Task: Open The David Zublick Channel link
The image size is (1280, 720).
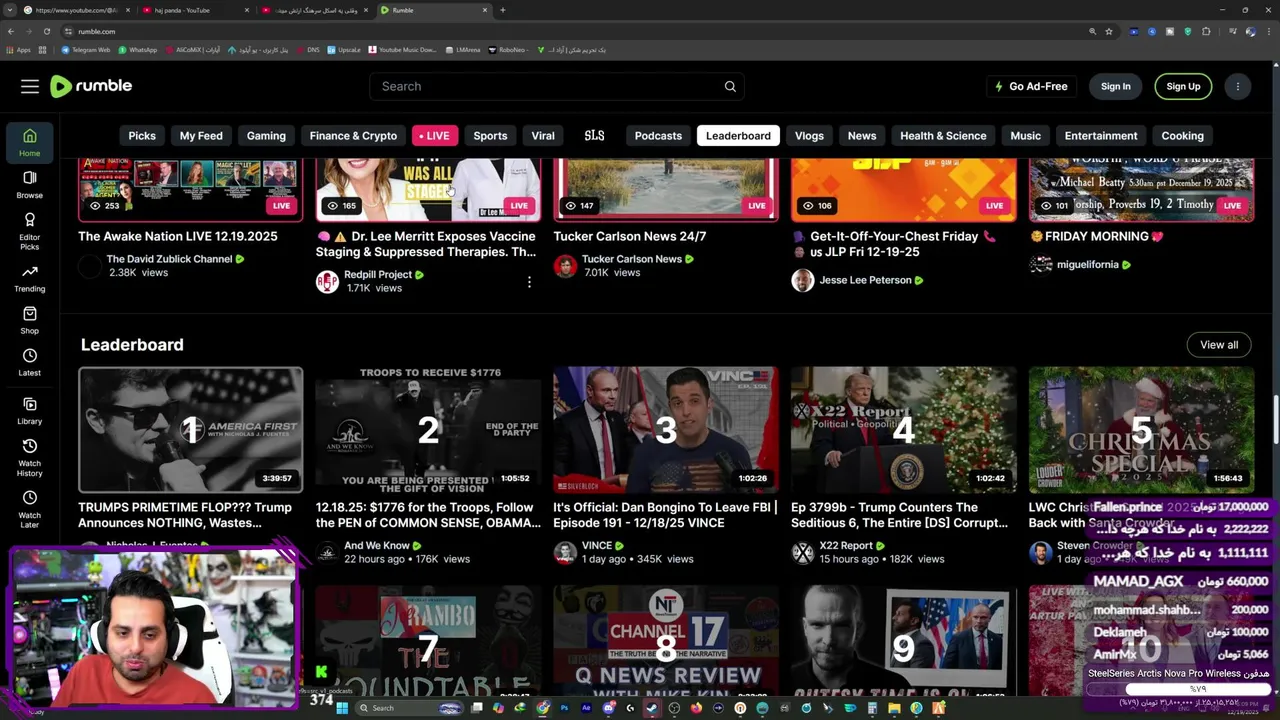Action: coord(170,259)
